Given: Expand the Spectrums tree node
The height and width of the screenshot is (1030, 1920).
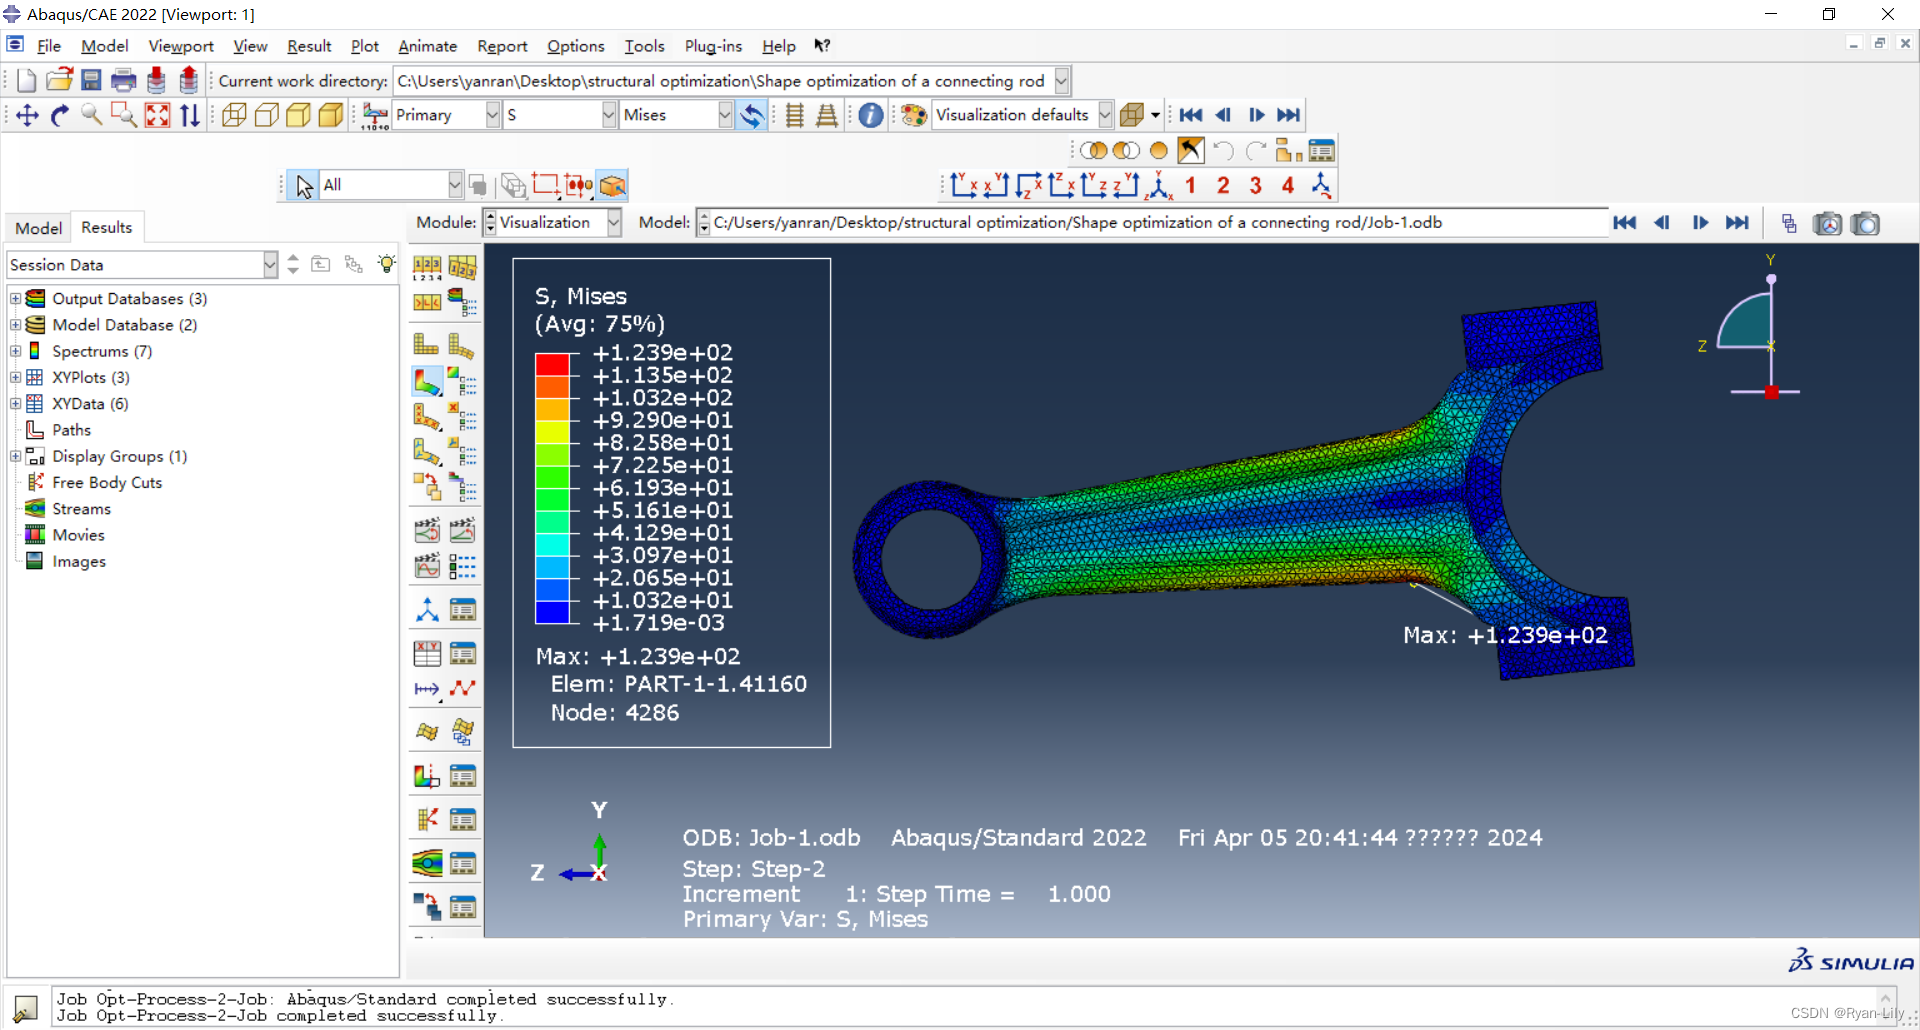Looking at the screenshot, I should [15, 351].
